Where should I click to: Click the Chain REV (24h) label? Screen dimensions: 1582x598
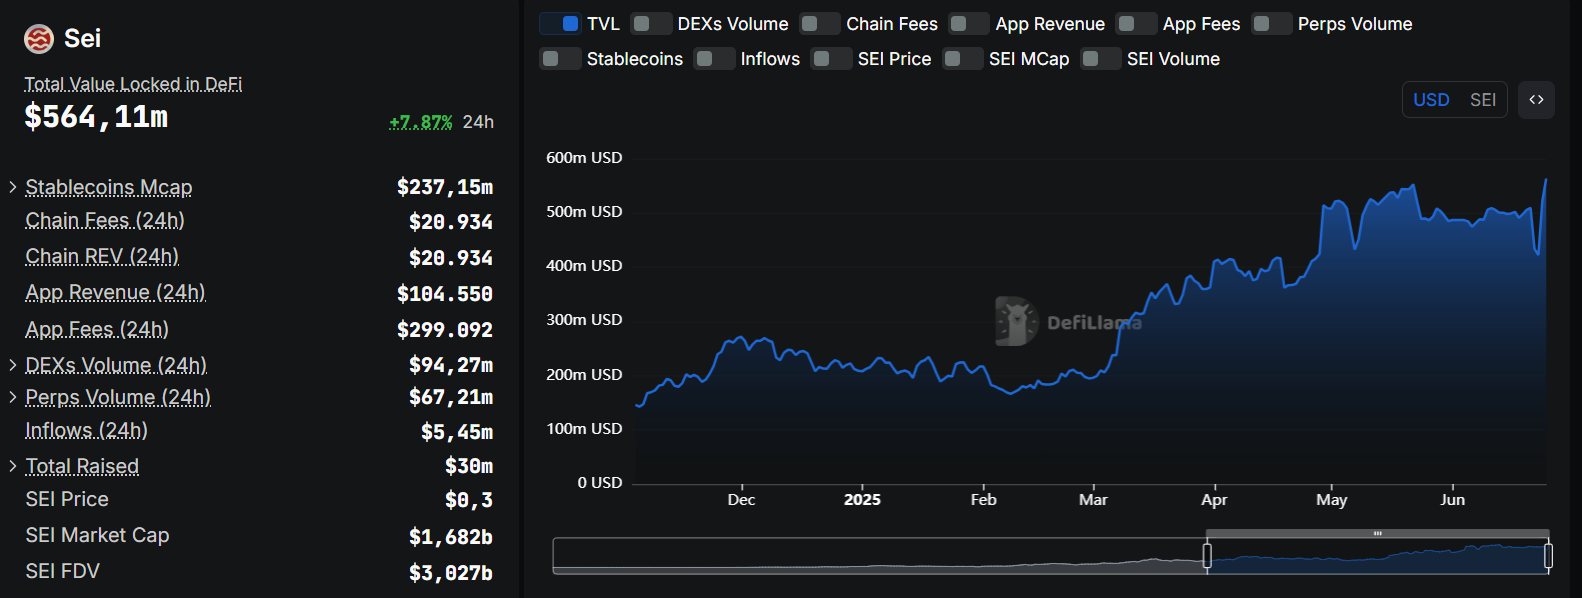(102, 256)
